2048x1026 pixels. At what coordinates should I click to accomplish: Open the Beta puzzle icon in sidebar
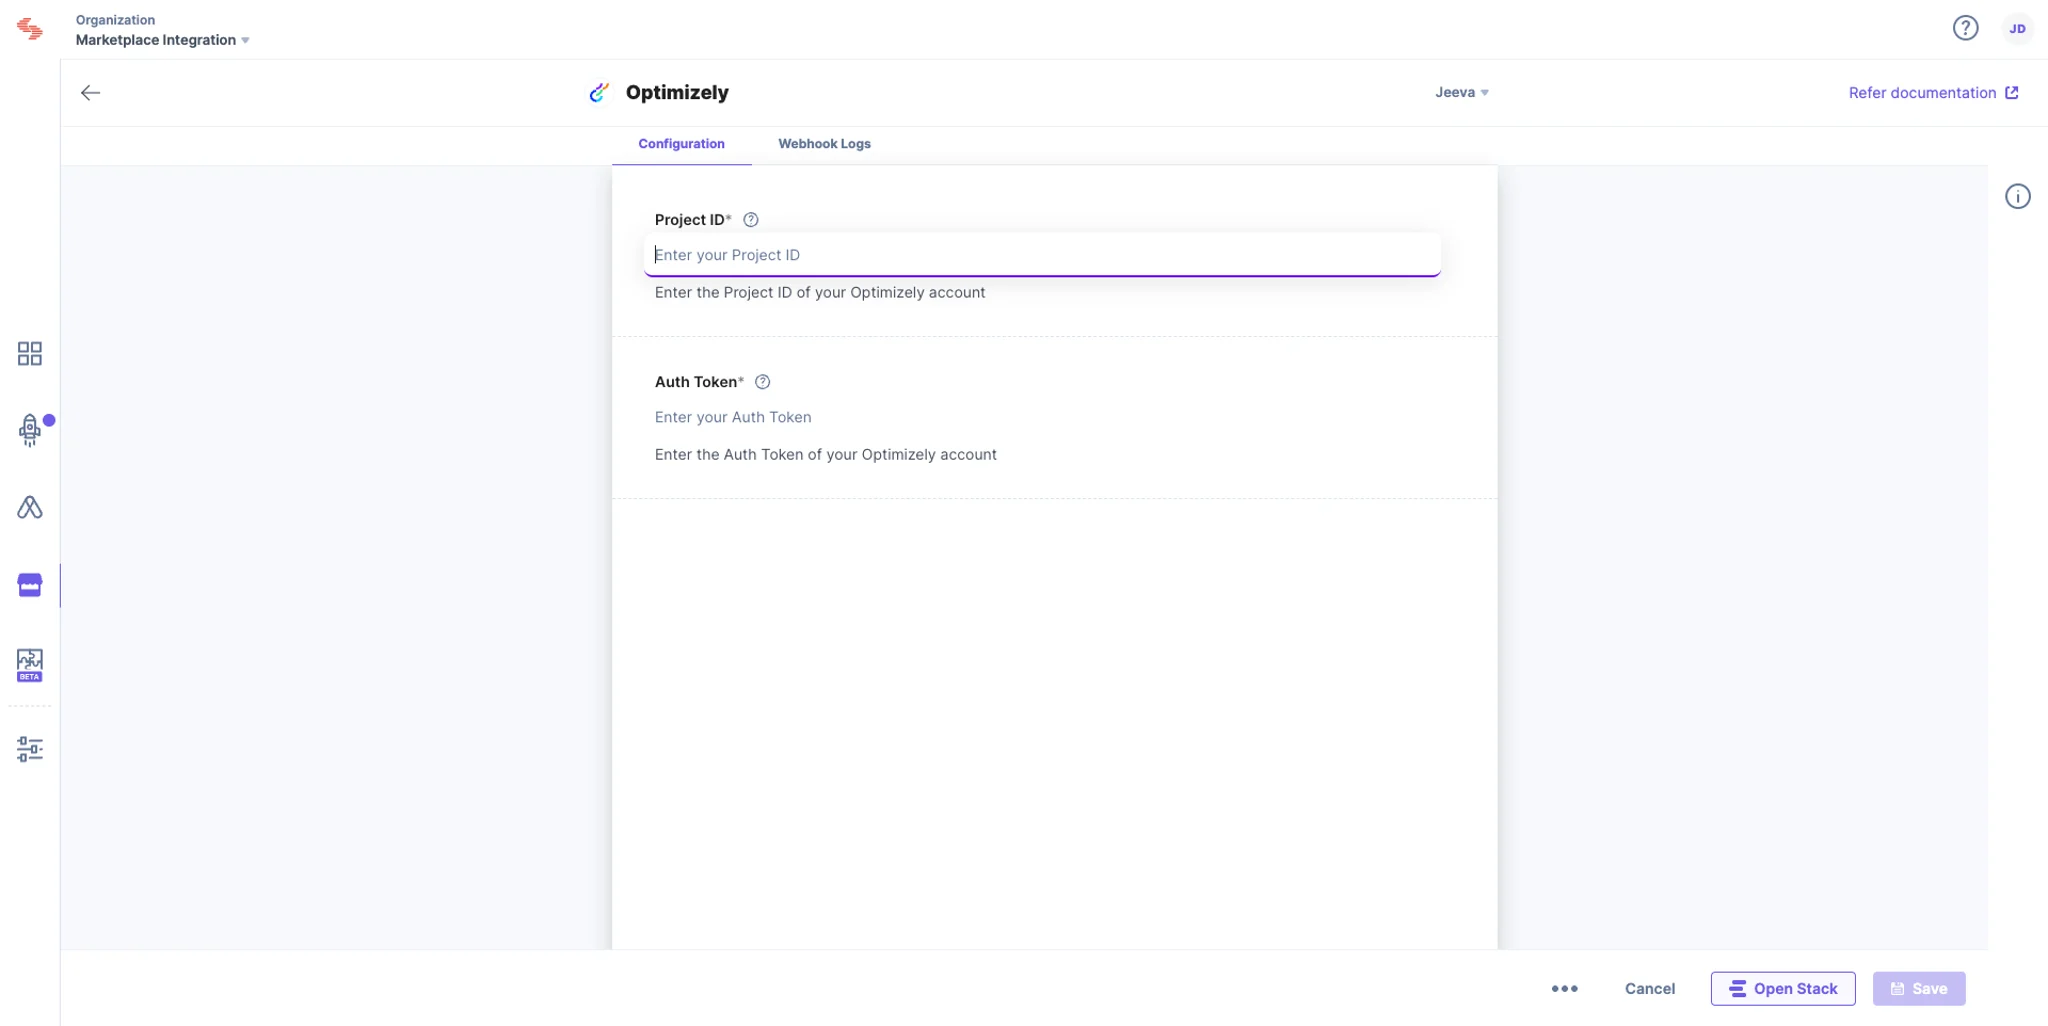point(30,665)
